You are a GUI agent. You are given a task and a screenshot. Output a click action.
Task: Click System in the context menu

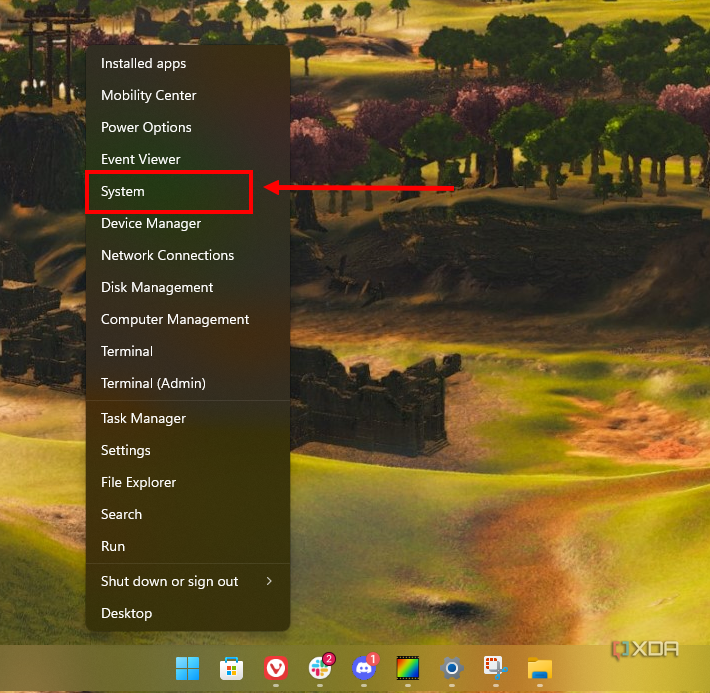pos(188,192)
